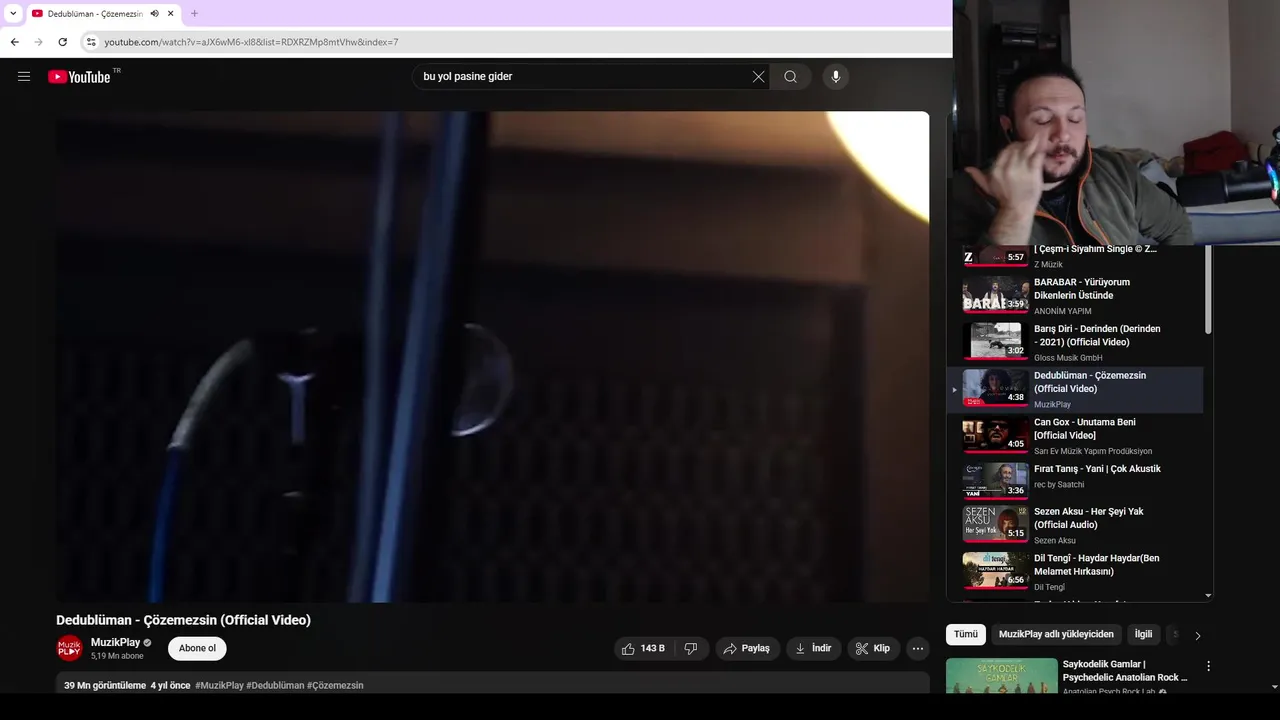Click the '39 Mn görüntüleme' view count text
The image size is (1280, 720).
[x=105, y=685]
